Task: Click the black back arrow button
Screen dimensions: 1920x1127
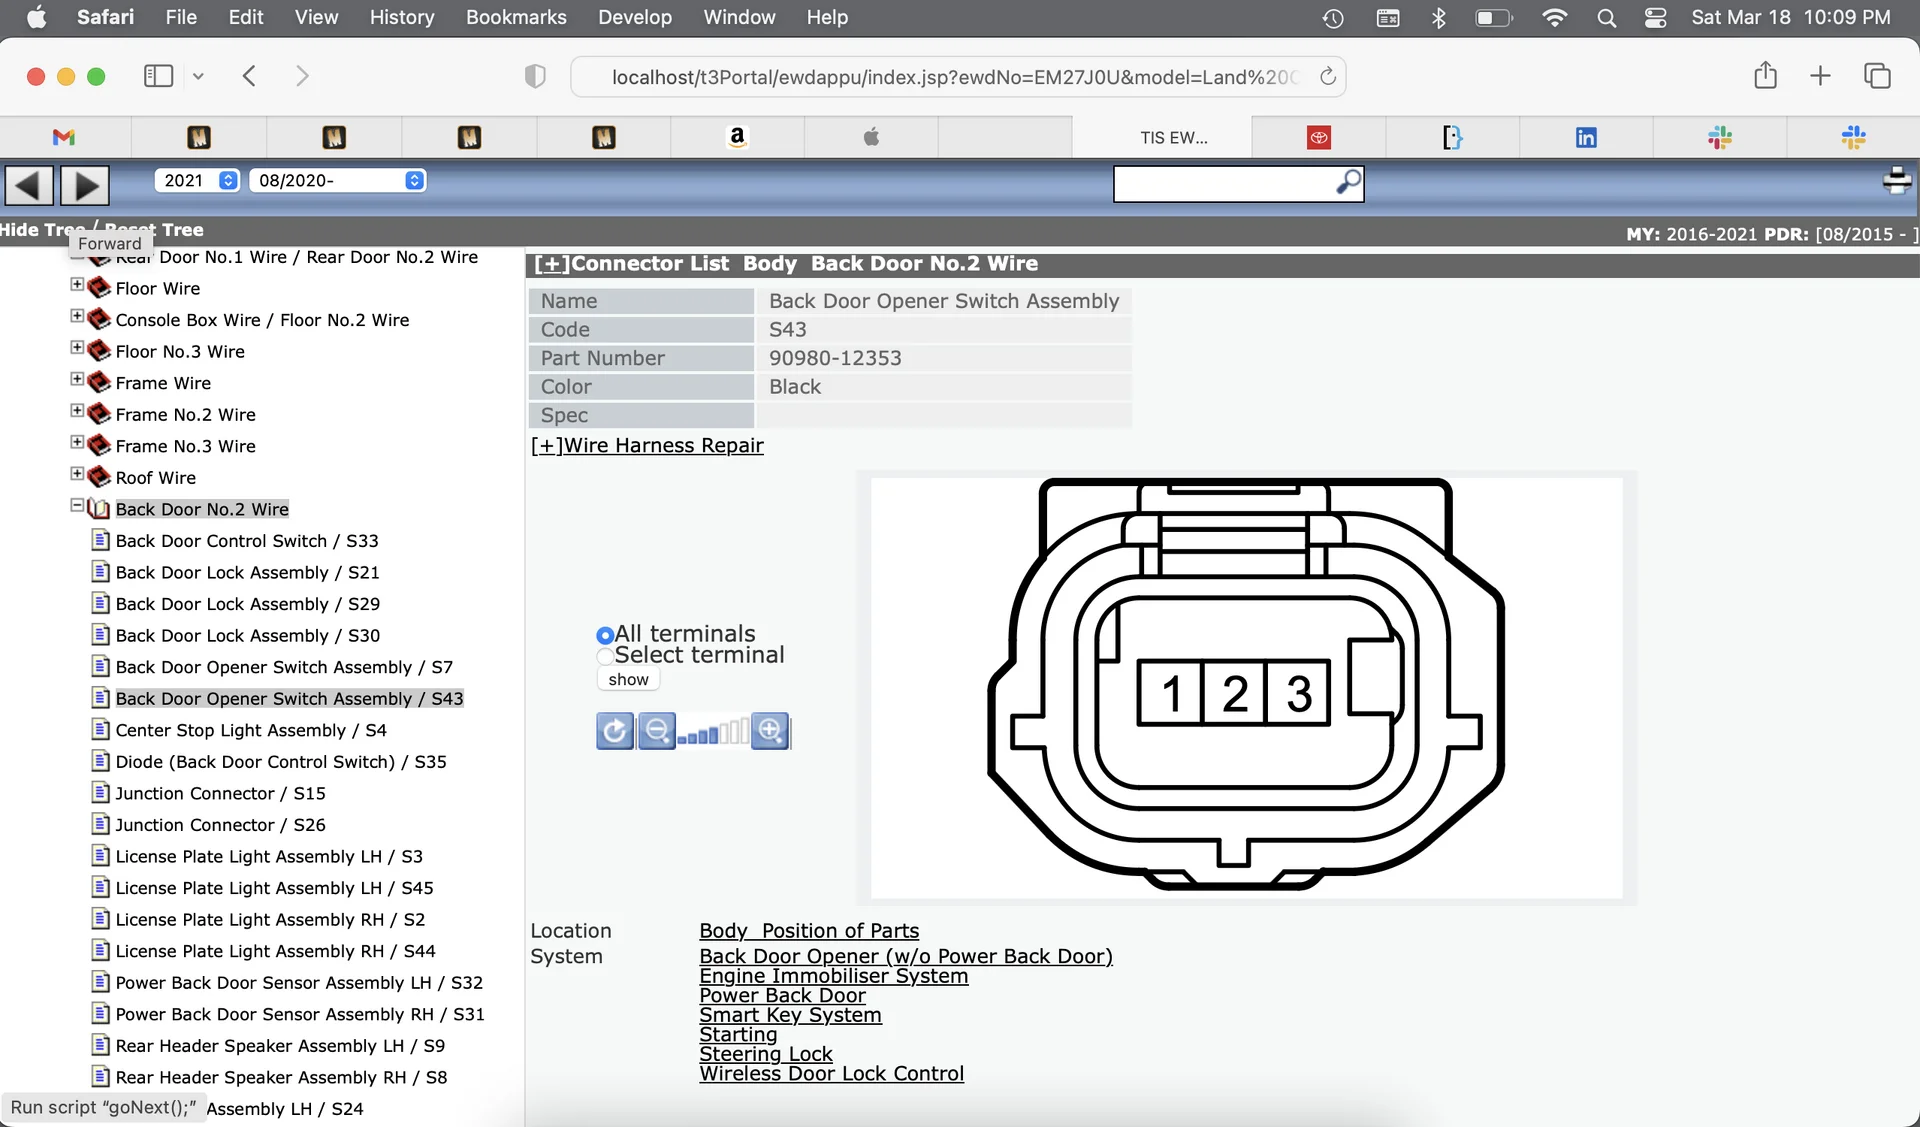Action: coord(29,185)
